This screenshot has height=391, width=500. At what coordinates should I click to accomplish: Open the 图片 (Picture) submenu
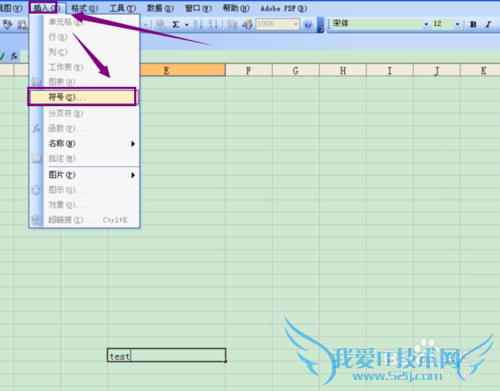pyautogui.click(x=84, y=175)
